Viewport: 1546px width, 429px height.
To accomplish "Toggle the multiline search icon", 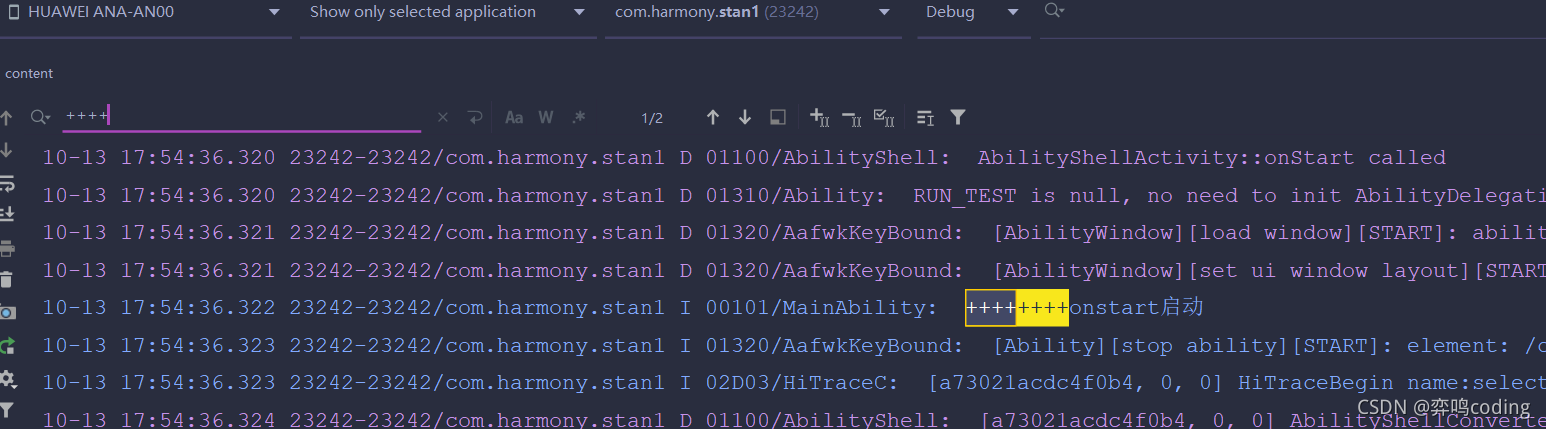I will pyautogui.click(x=925, y=118).
